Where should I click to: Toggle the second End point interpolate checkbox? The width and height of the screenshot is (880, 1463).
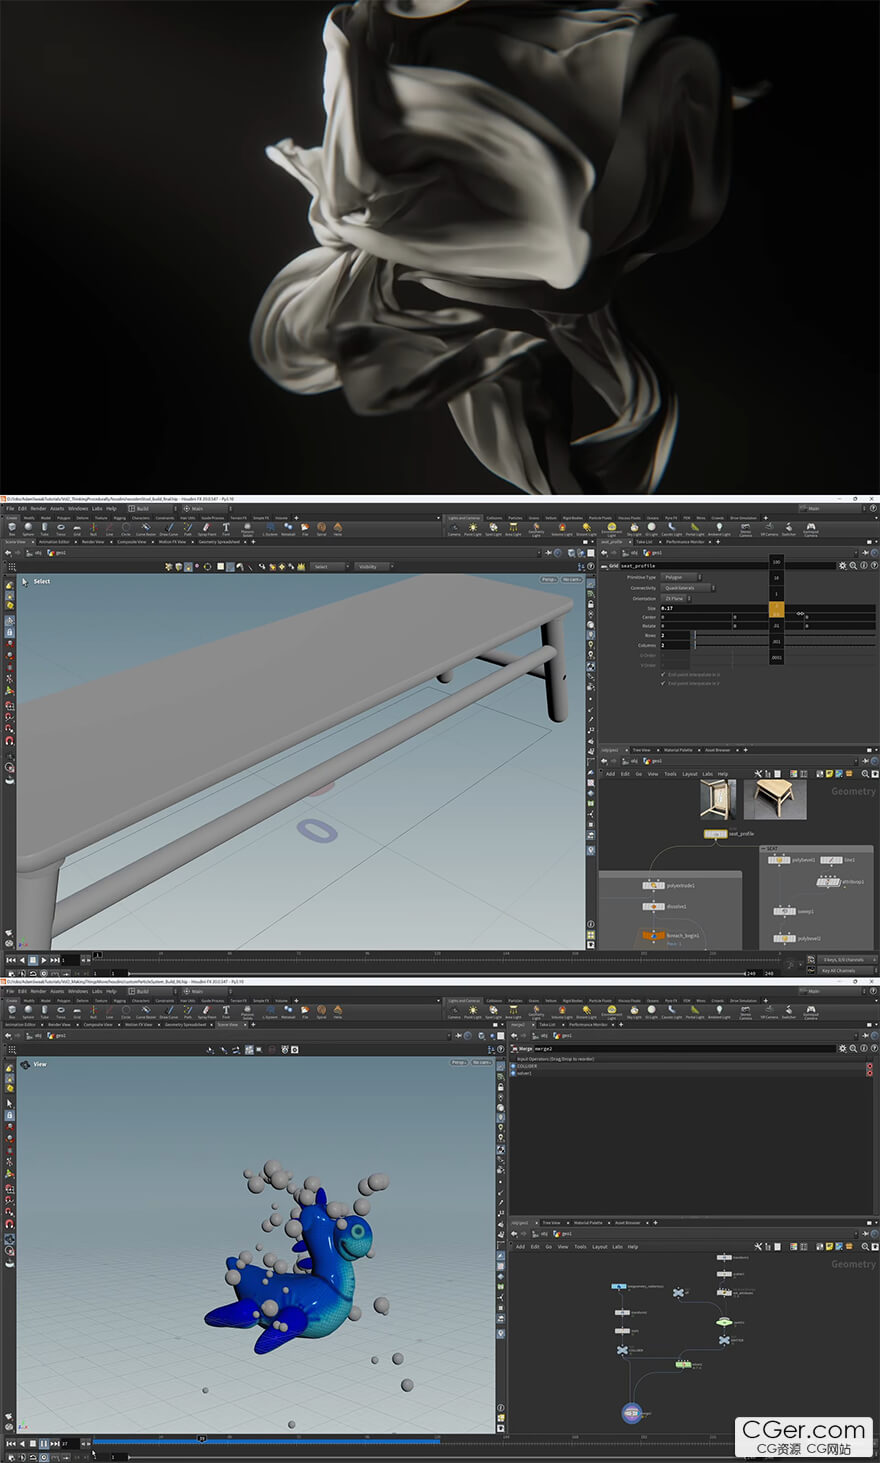click(662, 683)
